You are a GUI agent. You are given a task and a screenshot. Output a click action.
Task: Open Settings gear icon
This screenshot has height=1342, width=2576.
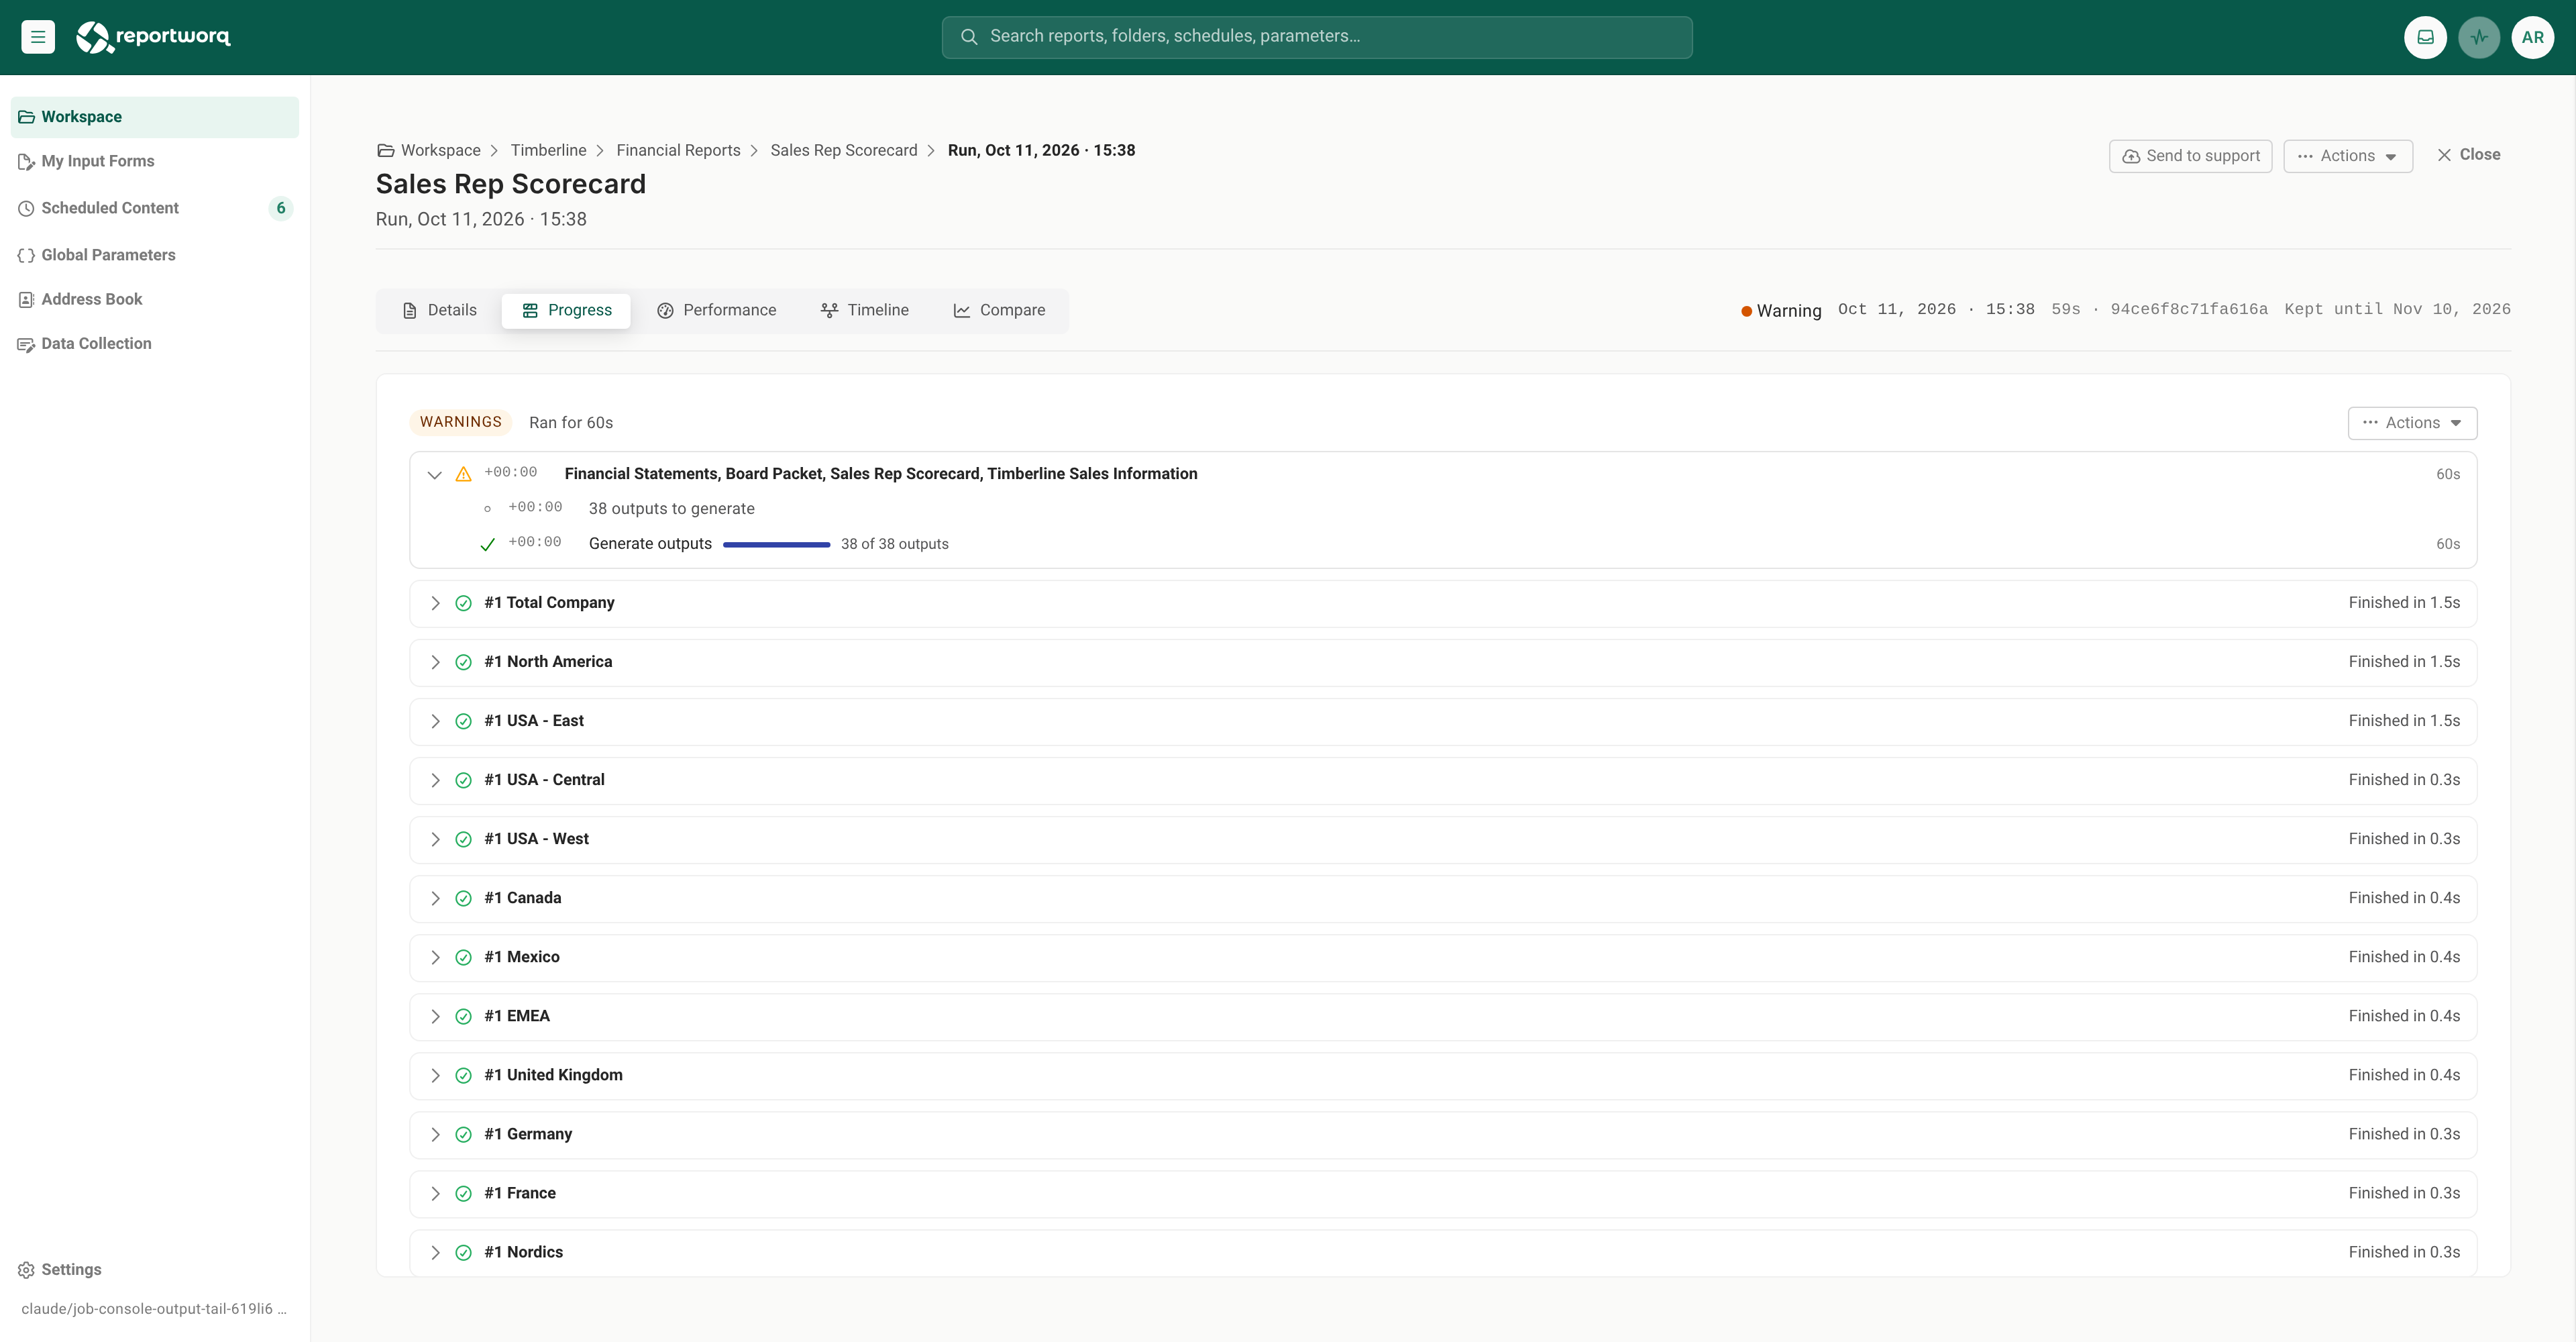click(x=26, y=1270)
